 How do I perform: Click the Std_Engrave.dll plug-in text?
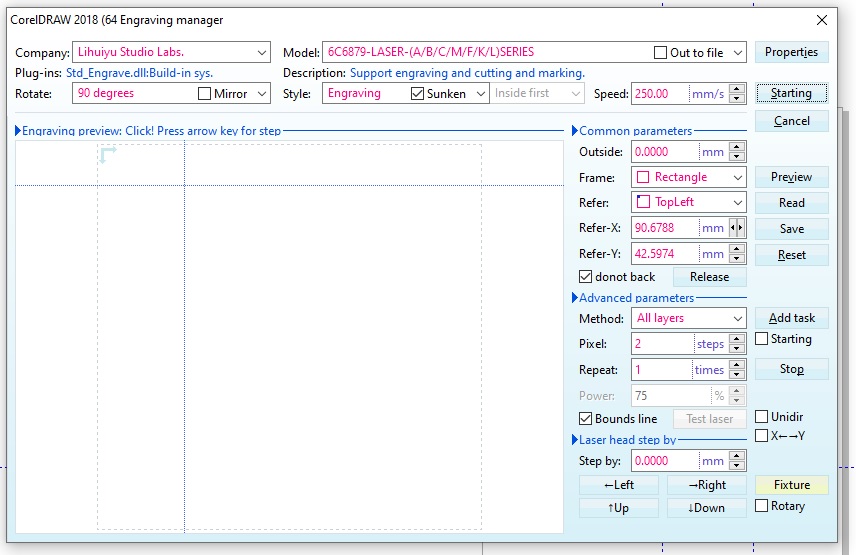[x=139, y=73]
